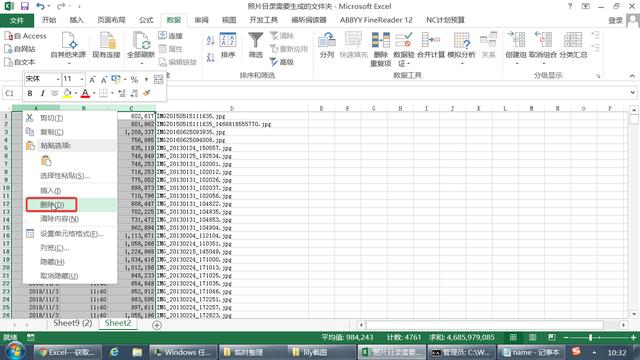Viewport: 640px width, 360px height.
Task: Click the Format Painter brush in mini toolbar
Action: tap(147, 93)
